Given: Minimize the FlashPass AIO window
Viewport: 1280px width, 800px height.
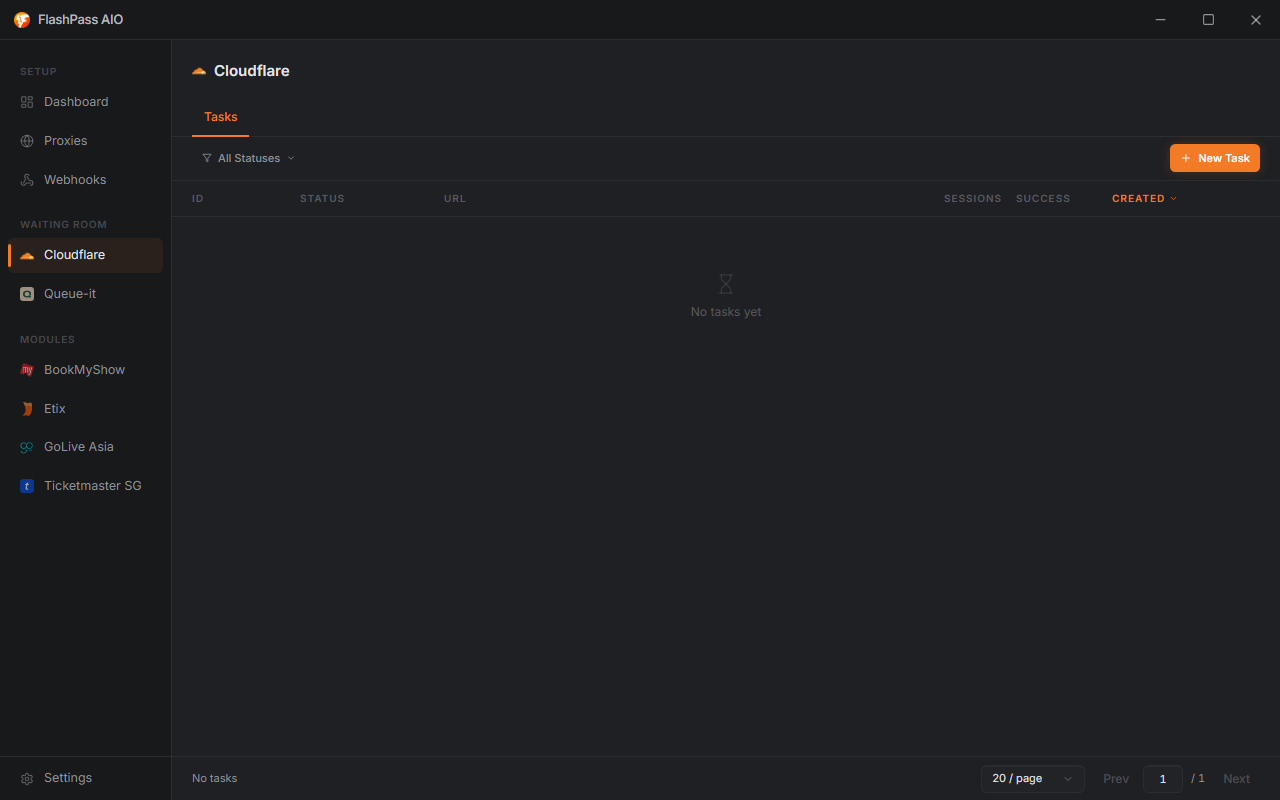Looking at the screenshot, I should point(1161,20).
